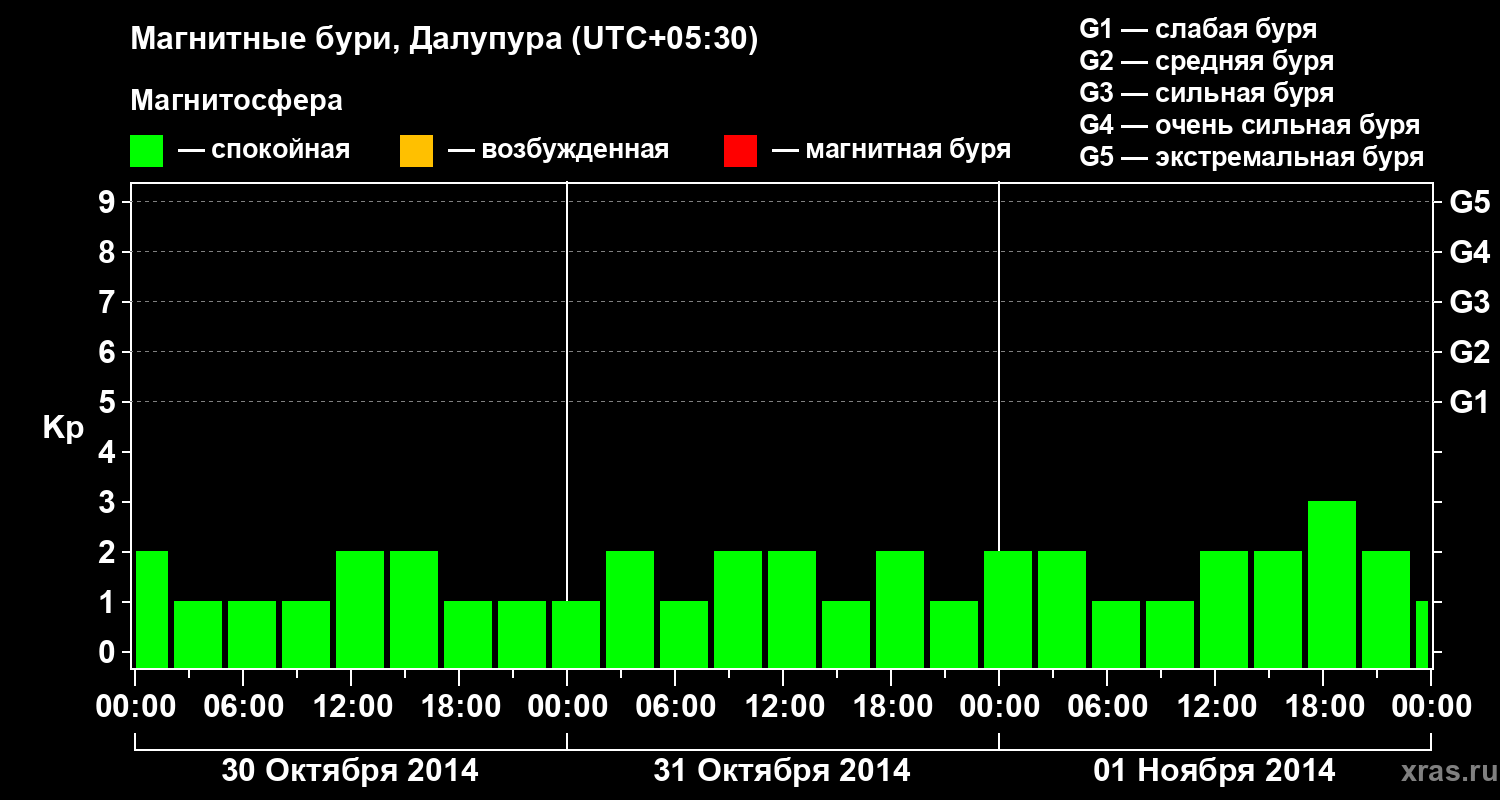
Task: Click the G5 label on the right axis
Action: [1469, 202]
